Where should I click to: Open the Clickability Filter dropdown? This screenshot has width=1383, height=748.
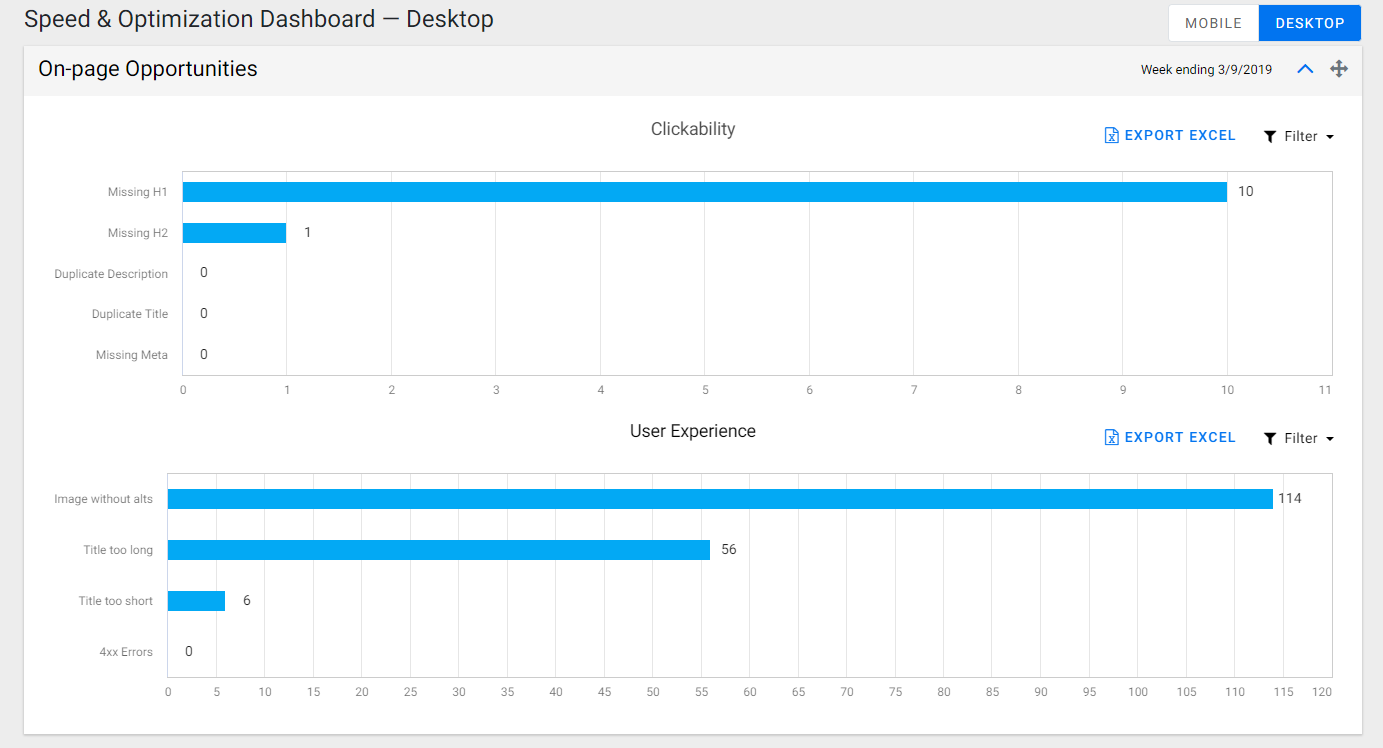1299,136
